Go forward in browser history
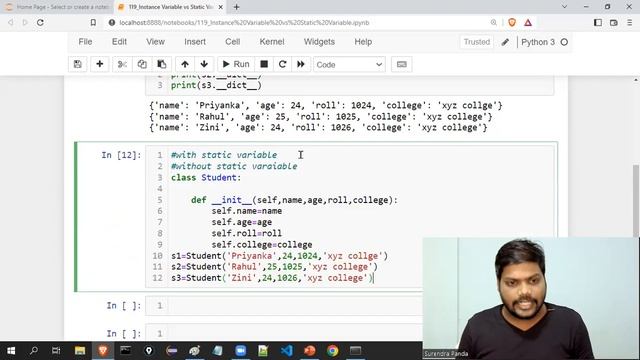 [25, 22]
